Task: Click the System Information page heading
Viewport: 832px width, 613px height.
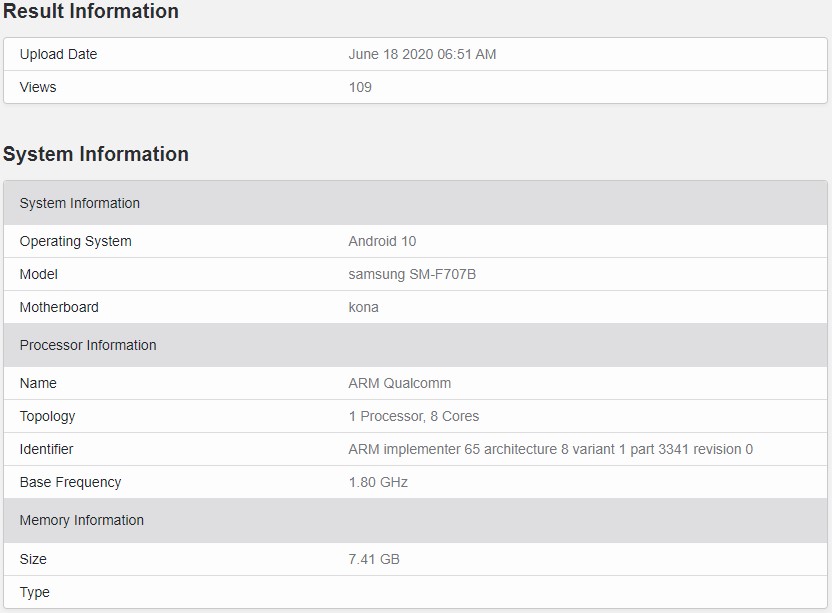Action: point(96,154)
